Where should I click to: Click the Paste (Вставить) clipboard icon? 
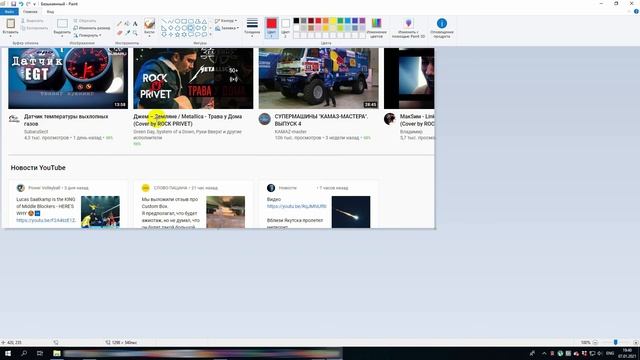[x=11, y=23]
